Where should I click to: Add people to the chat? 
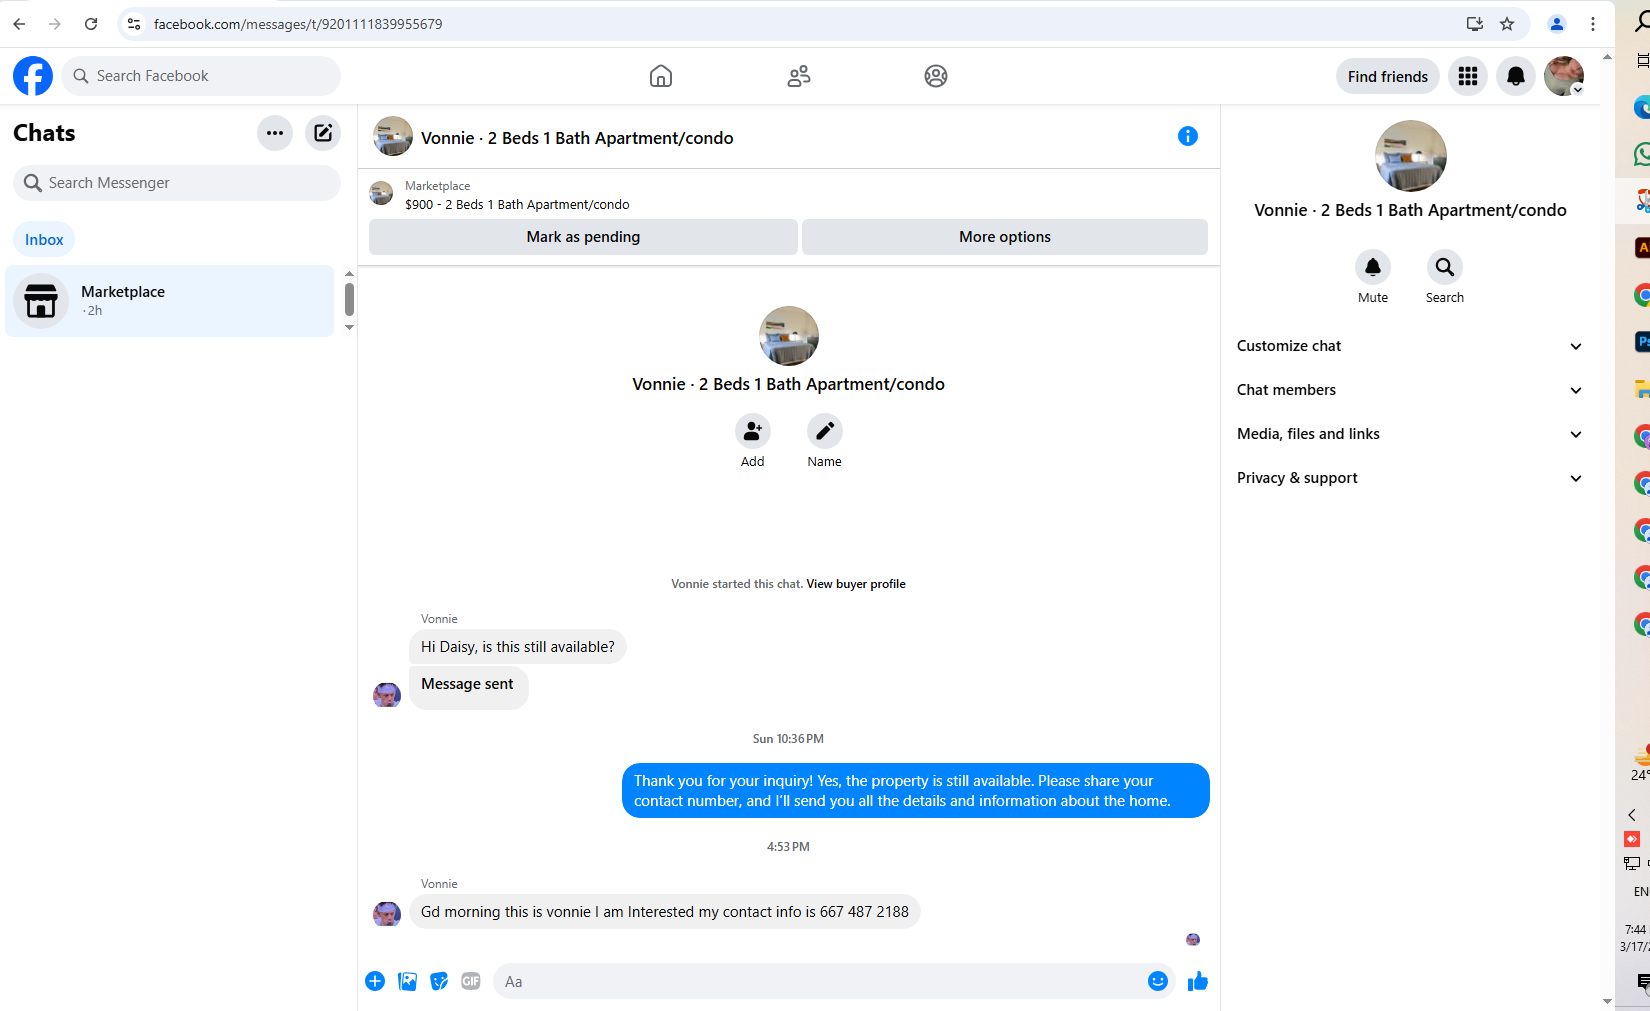pos(753,431)
